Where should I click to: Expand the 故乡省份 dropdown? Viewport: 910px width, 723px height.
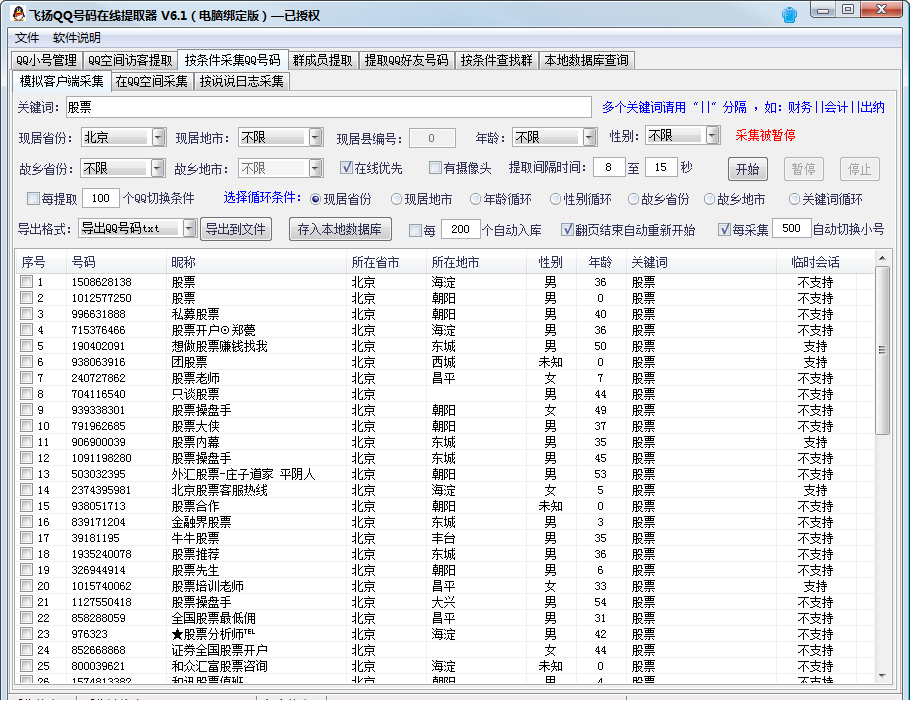157,168
